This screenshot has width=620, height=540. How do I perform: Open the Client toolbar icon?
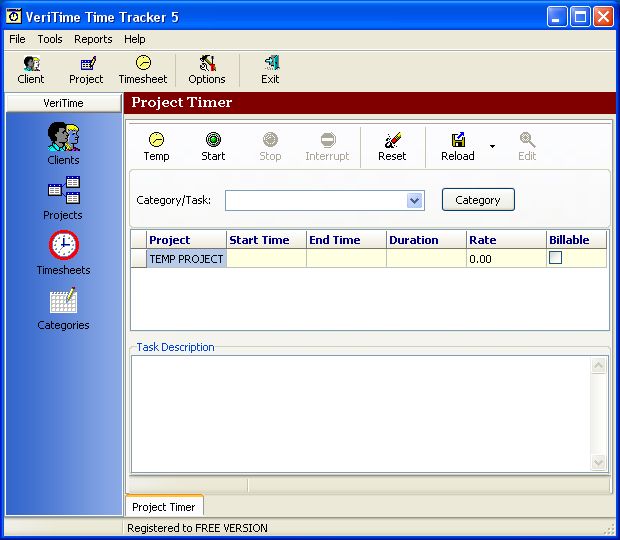(31, 70)
